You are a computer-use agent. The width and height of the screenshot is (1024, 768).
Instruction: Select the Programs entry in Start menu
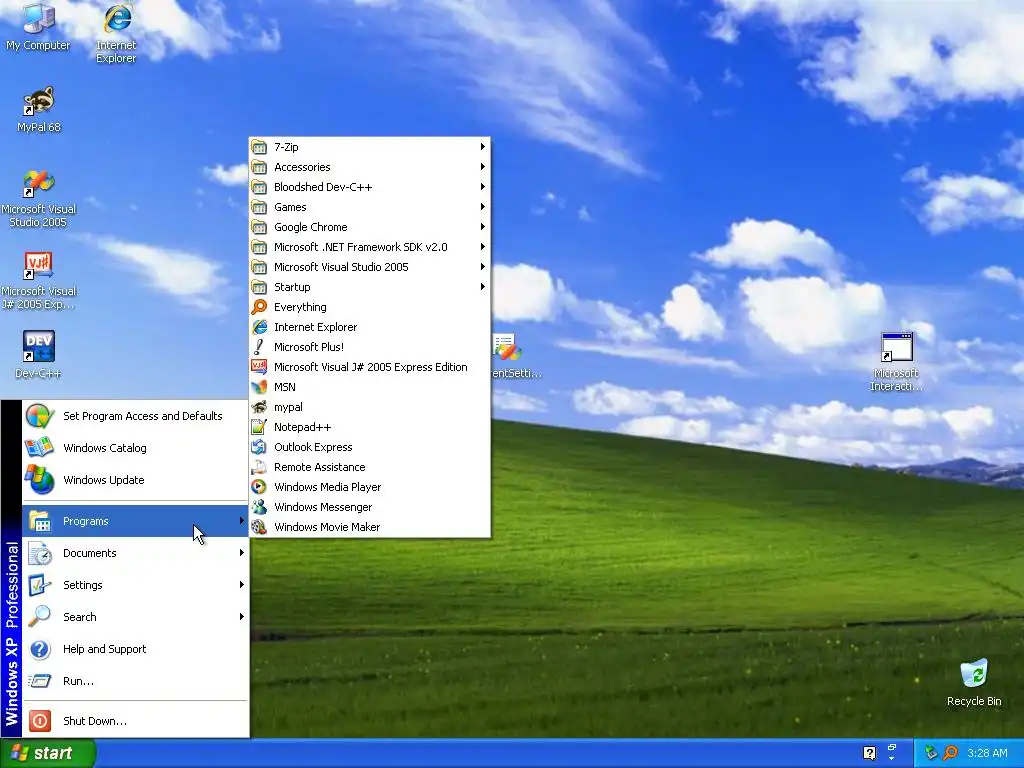click(x=135, y=521)
